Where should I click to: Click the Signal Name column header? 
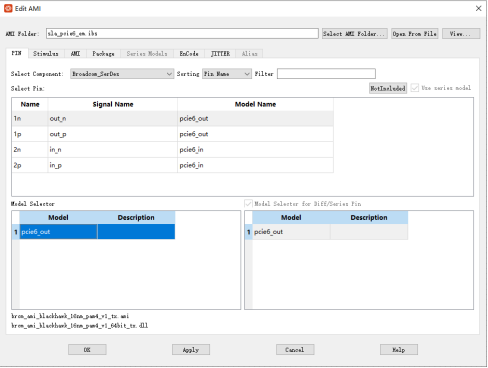click(x=113, y=104)
